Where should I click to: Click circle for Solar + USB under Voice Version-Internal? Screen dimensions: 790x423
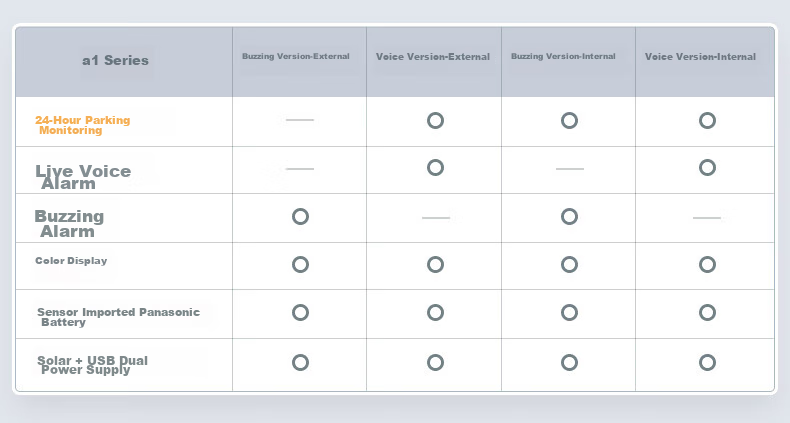click(x=707, y=363)
